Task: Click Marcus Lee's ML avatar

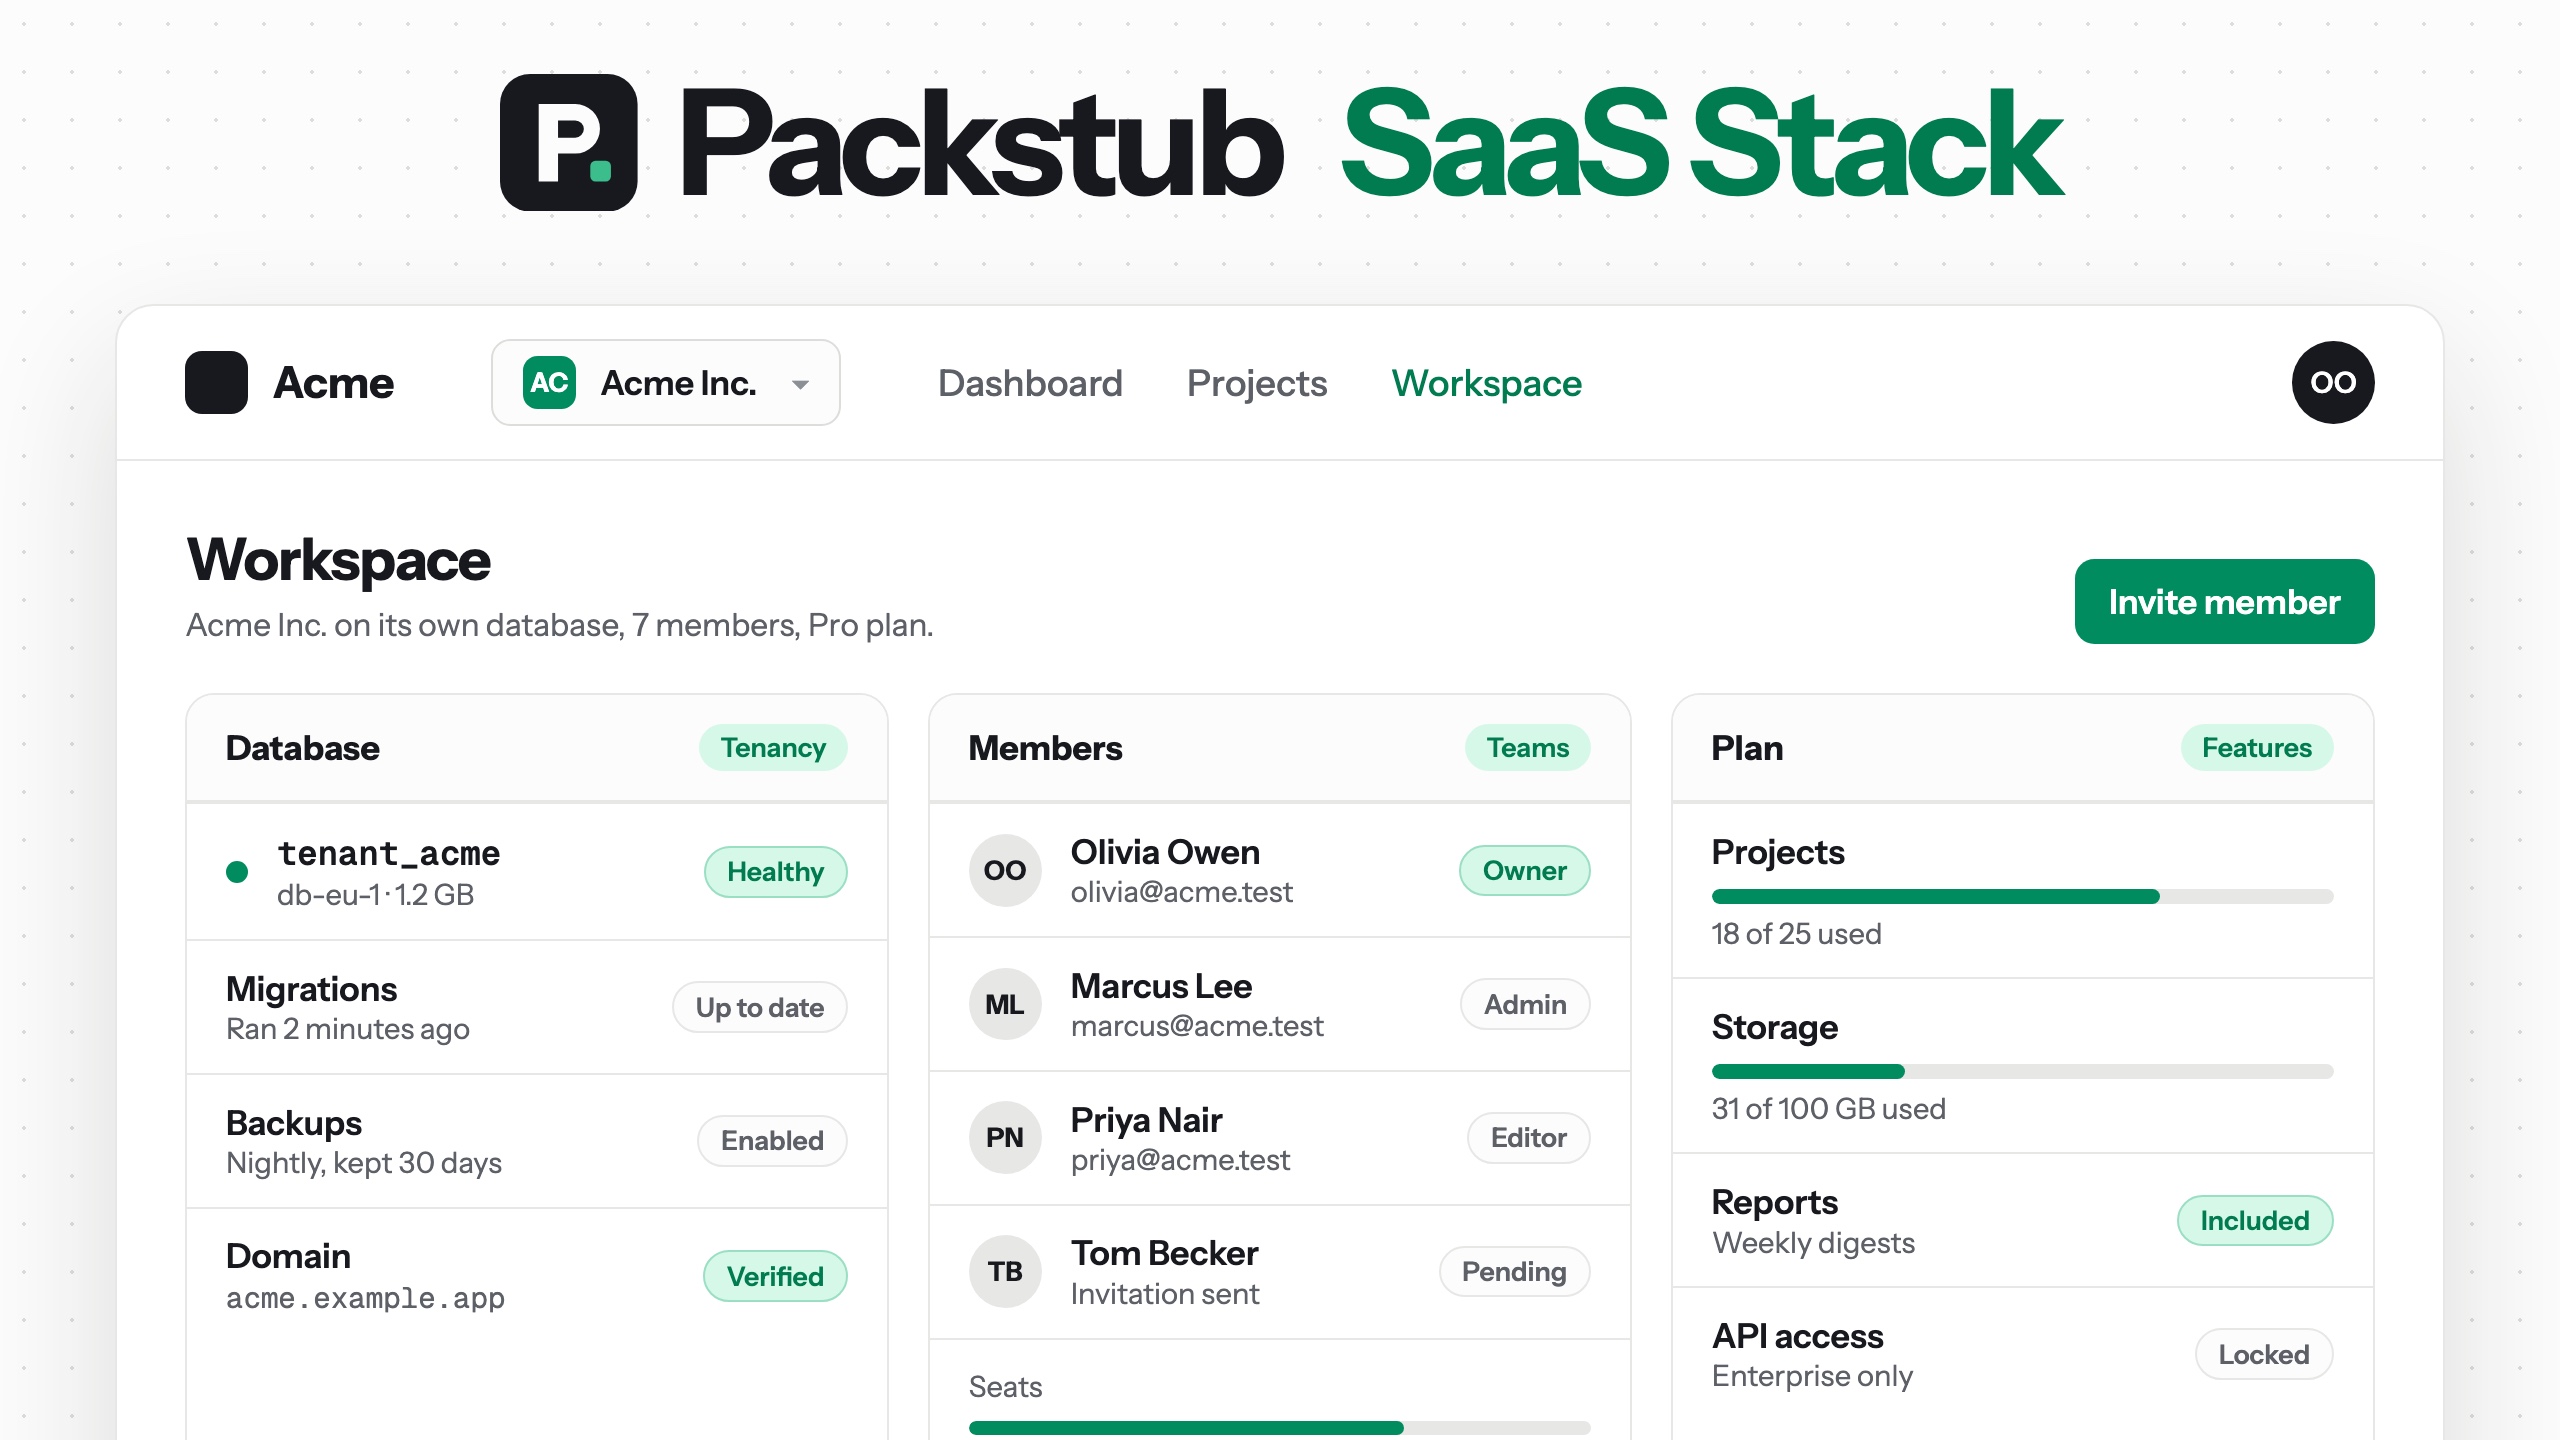Action: [1005, 1004]
